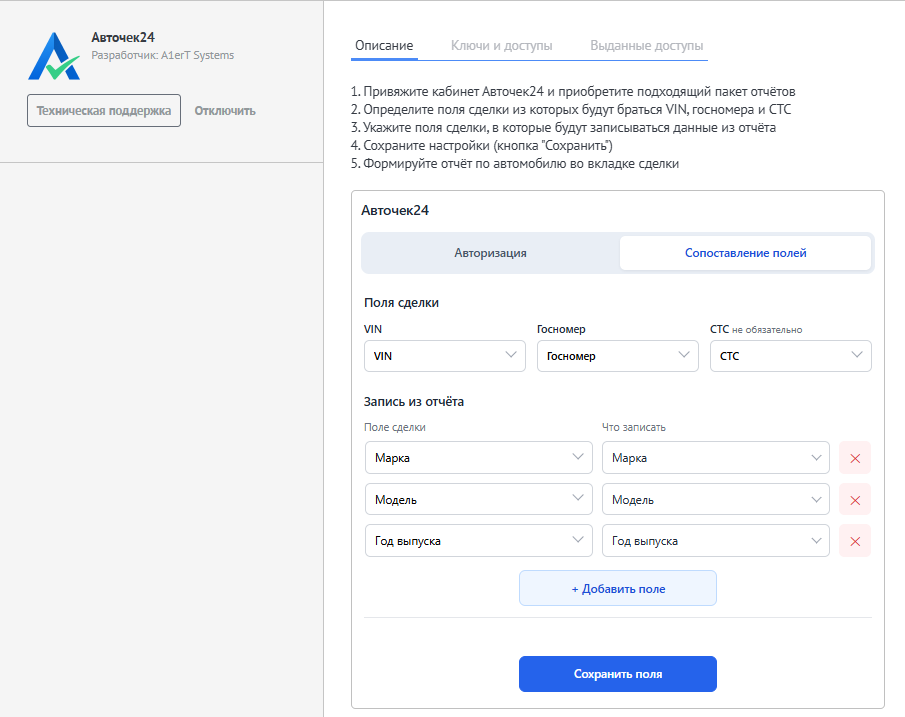The image size is (905, 717).
Task: Expand the Модель deal field dropdown
Action: 478,499
